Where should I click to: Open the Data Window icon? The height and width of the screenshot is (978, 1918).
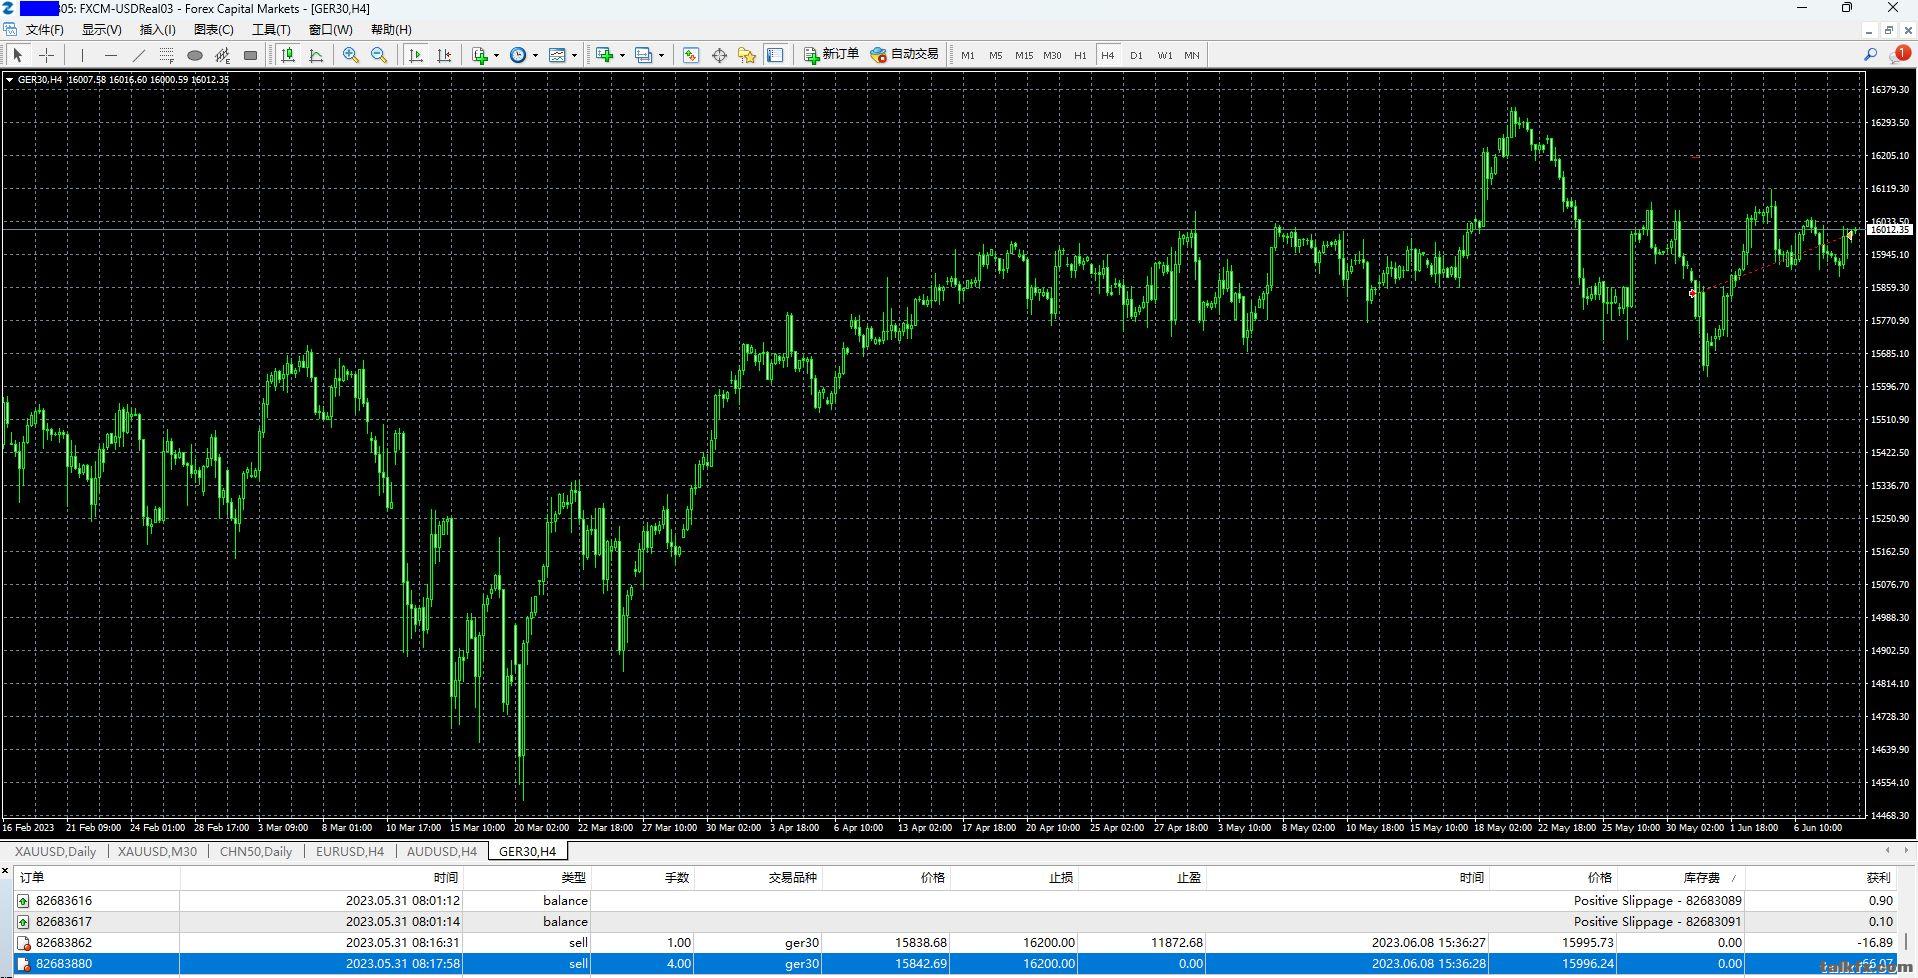(x=719, y=55)
